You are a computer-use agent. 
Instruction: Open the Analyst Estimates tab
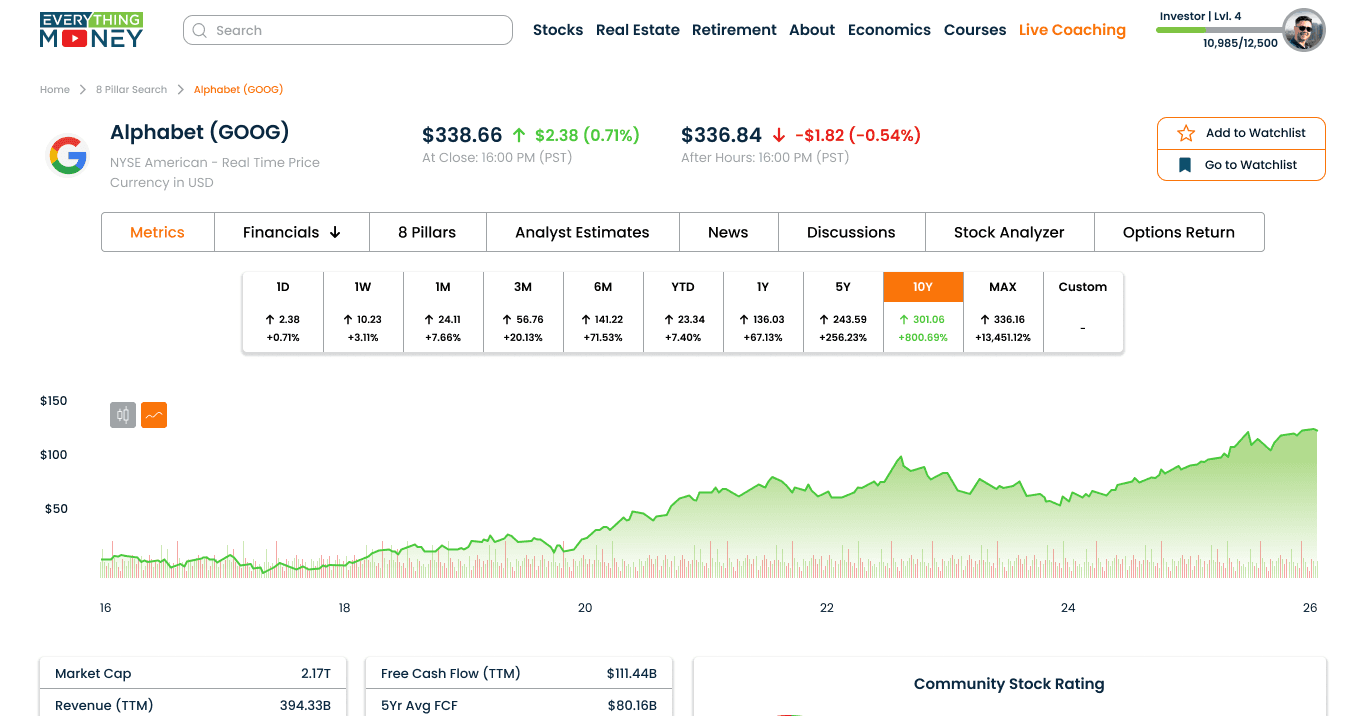581,231
